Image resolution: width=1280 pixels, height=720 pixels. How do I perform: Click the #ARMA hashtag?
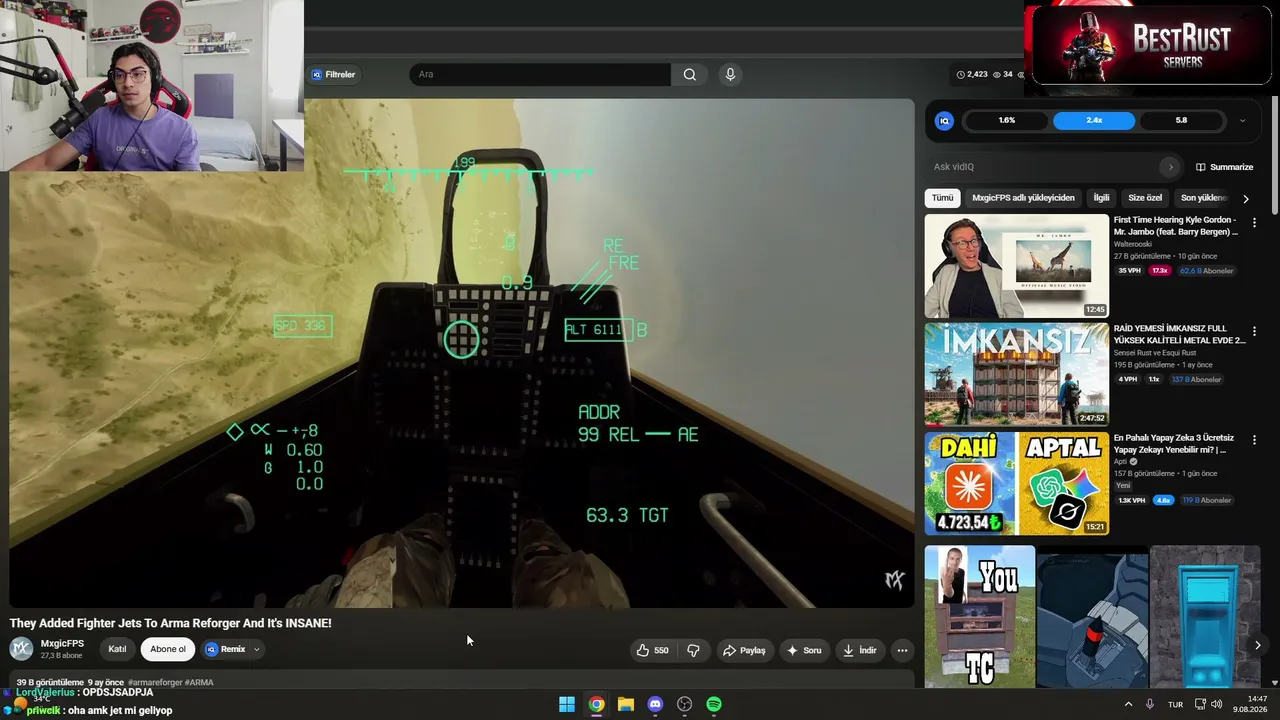(x=200, y=682)
